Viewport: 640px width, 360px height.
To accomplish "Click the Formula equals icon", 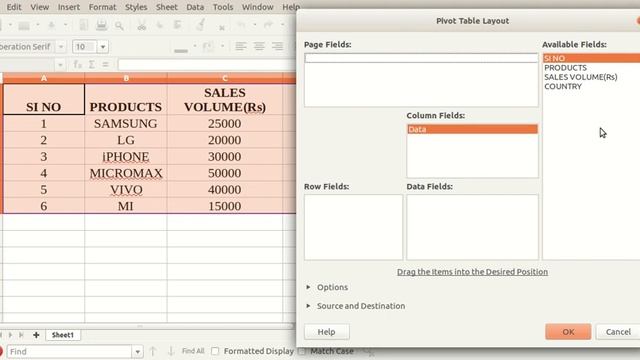I will (x=105, y=64).
